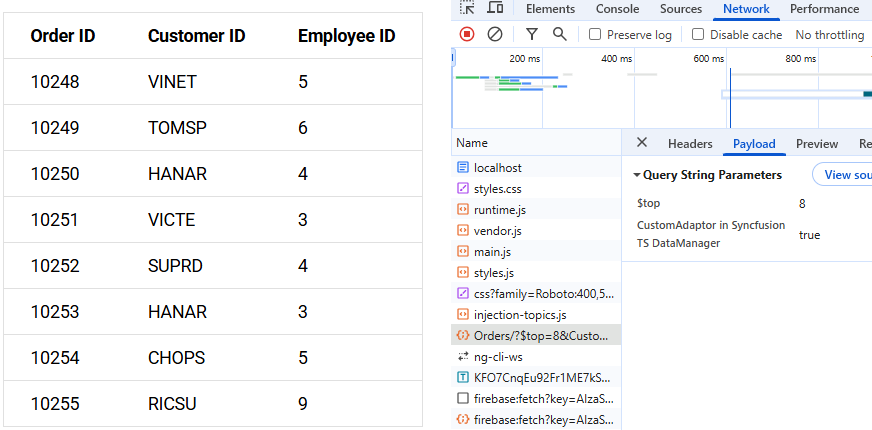Clear the network log
This screenshot has height=430, width=872.
point(495,34)
